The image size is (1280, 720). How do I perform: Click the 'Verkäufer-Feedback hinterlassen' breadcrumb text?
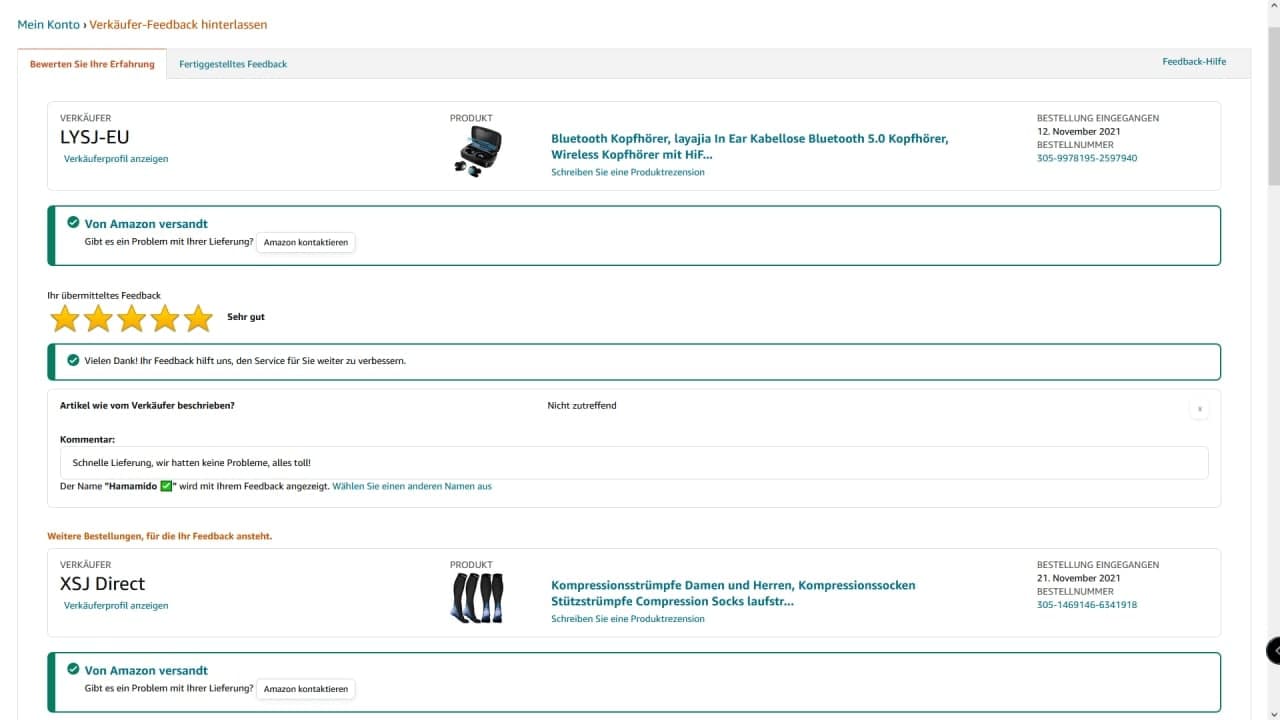coord(178,24)
